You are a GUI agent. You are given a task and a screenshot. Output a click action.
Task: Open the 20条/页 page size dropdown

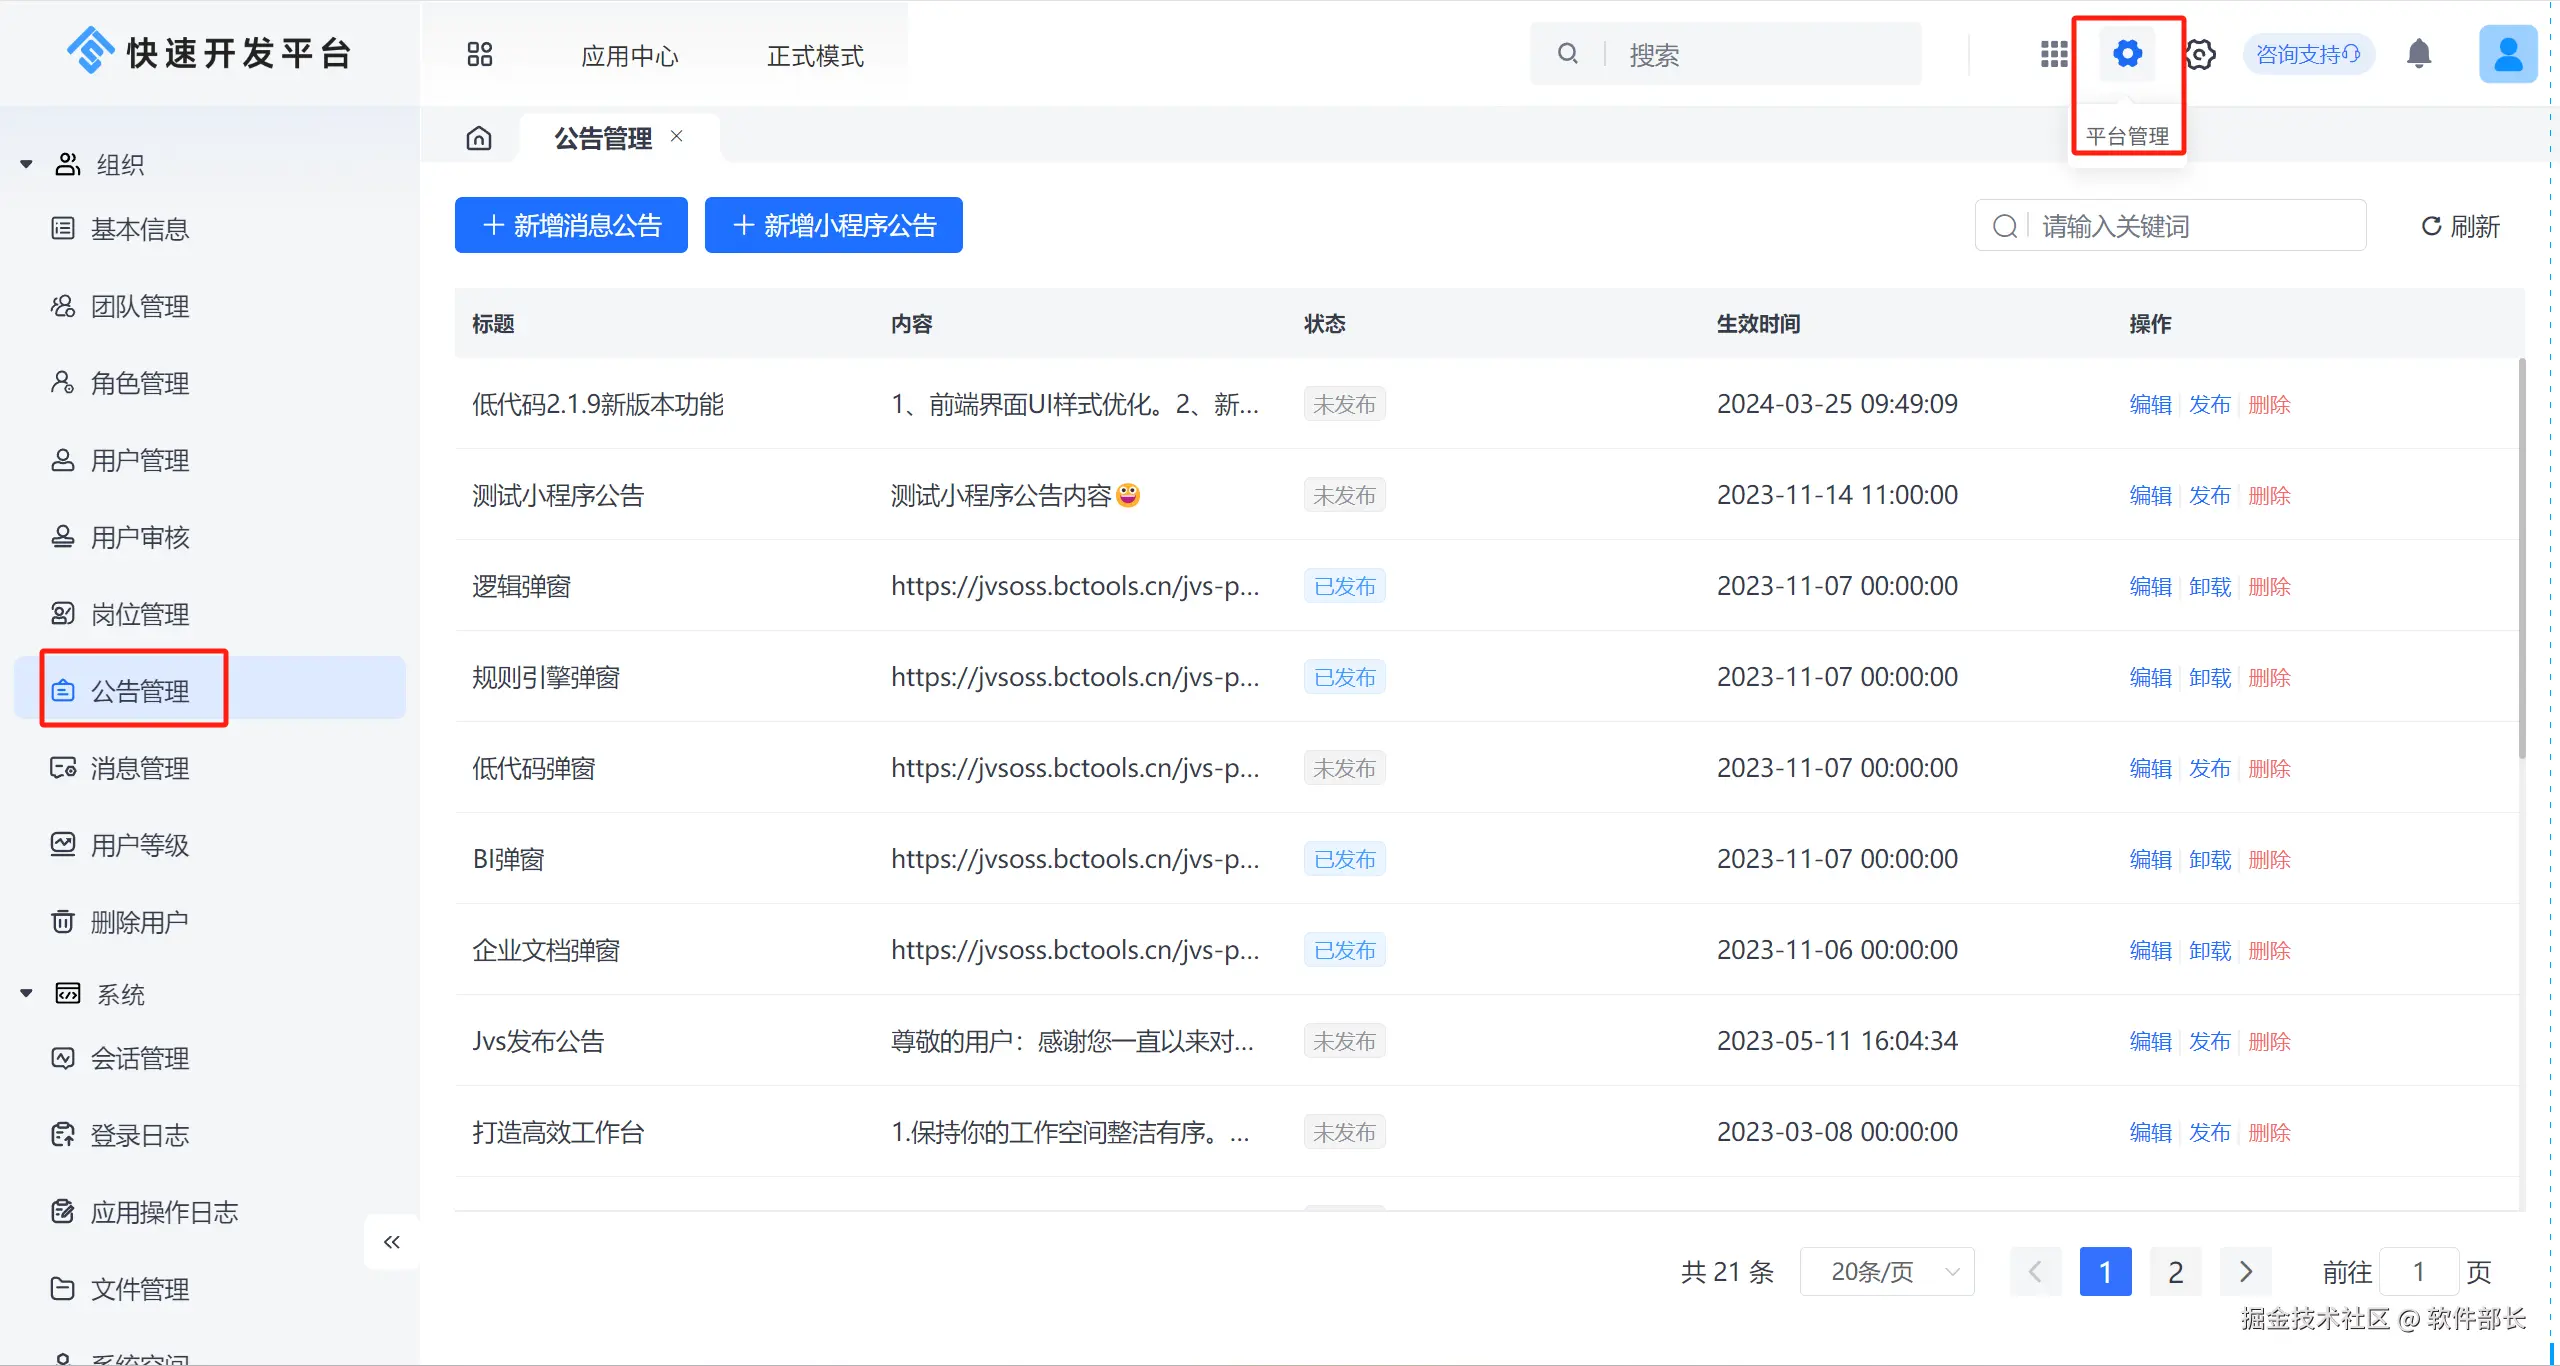pos(1886,1271)
